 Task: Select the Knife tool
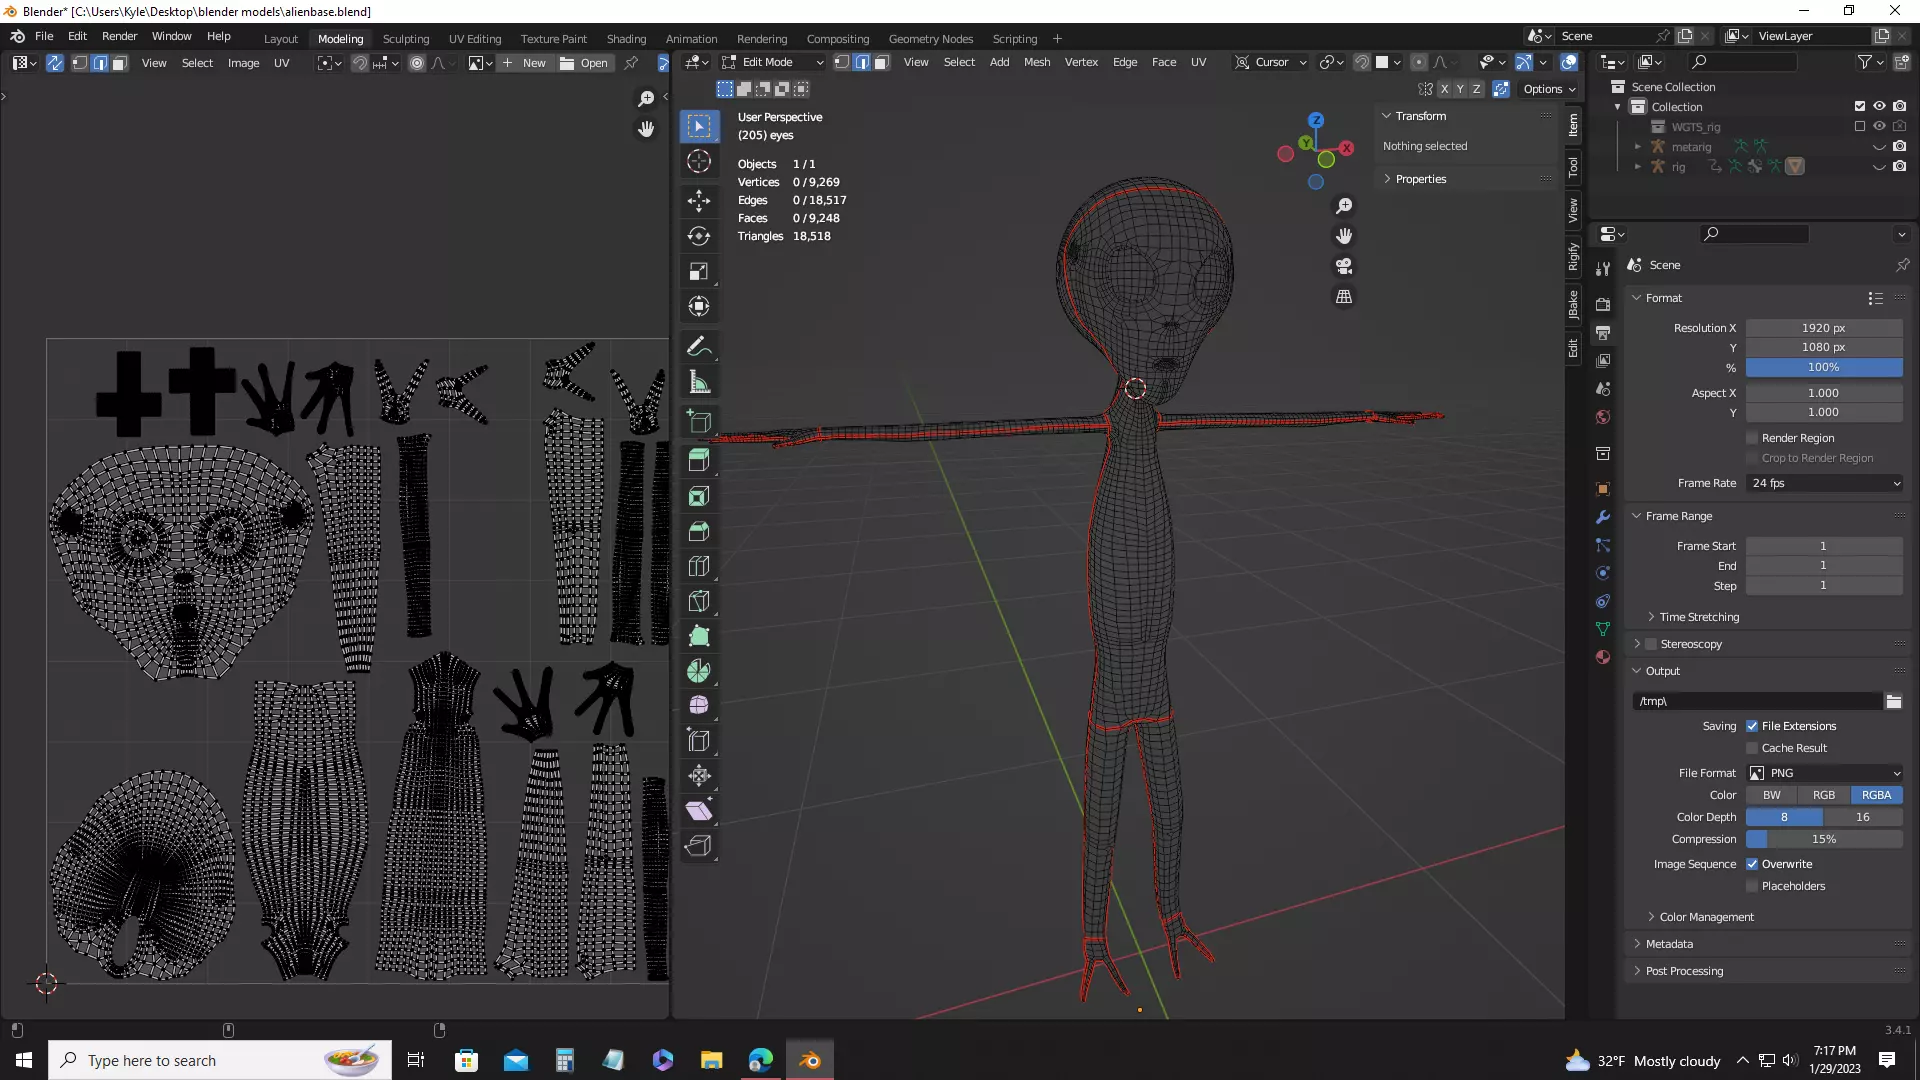(x=699, y=601)
